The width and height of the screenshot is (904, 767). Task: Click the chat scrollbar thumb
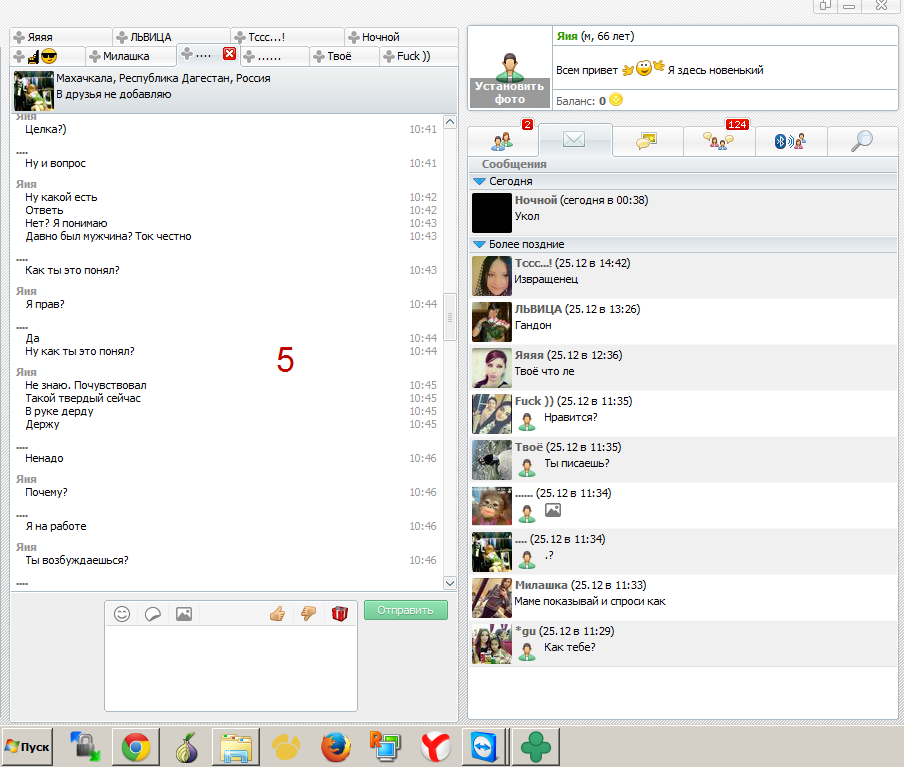click(450, 317)
